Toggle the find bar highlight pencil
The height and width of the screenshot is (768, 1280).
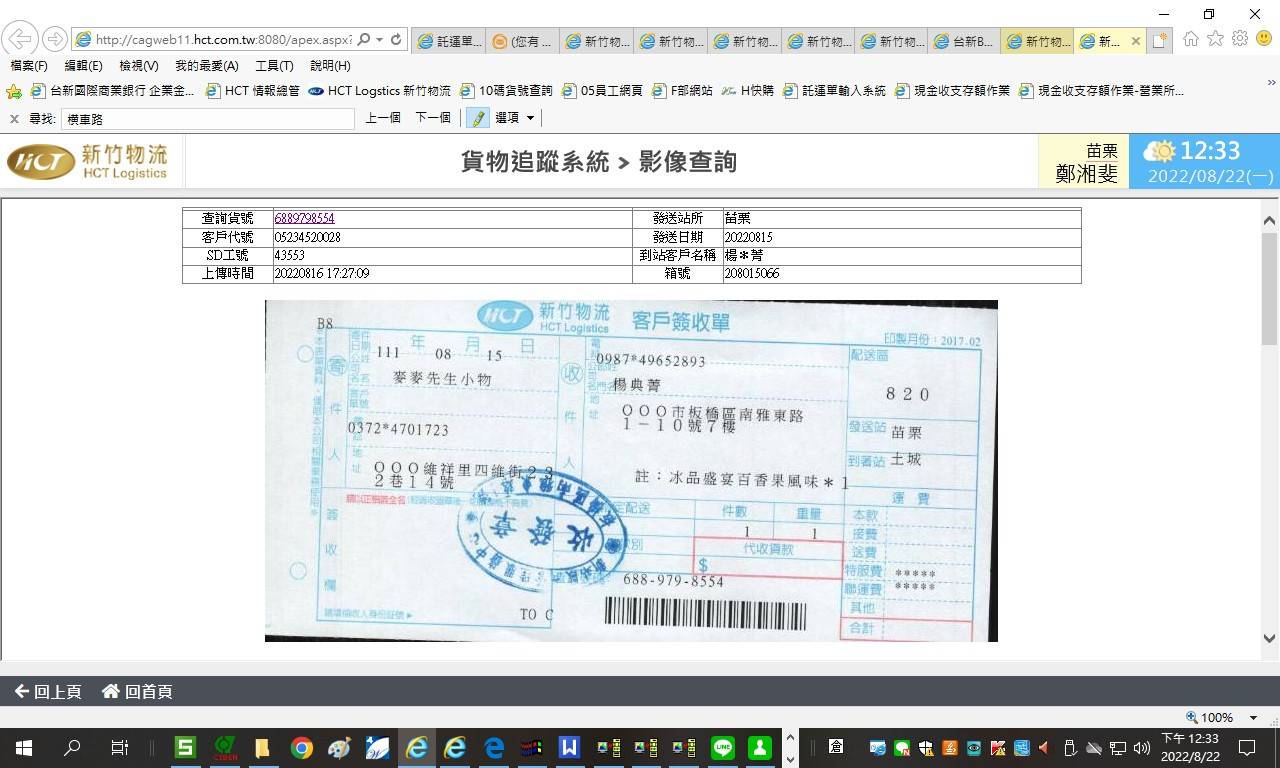(x=477, y=118)
